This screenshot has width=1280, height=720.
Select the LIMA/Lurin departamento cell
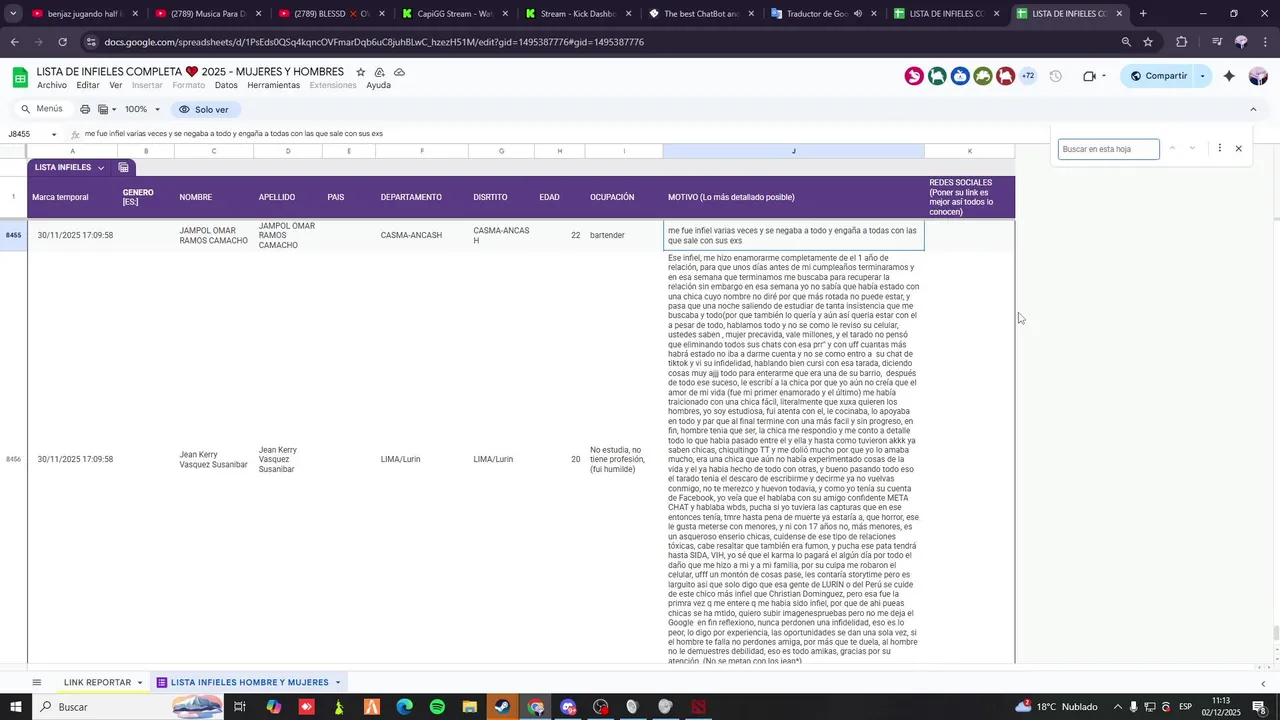pos(422,459)
